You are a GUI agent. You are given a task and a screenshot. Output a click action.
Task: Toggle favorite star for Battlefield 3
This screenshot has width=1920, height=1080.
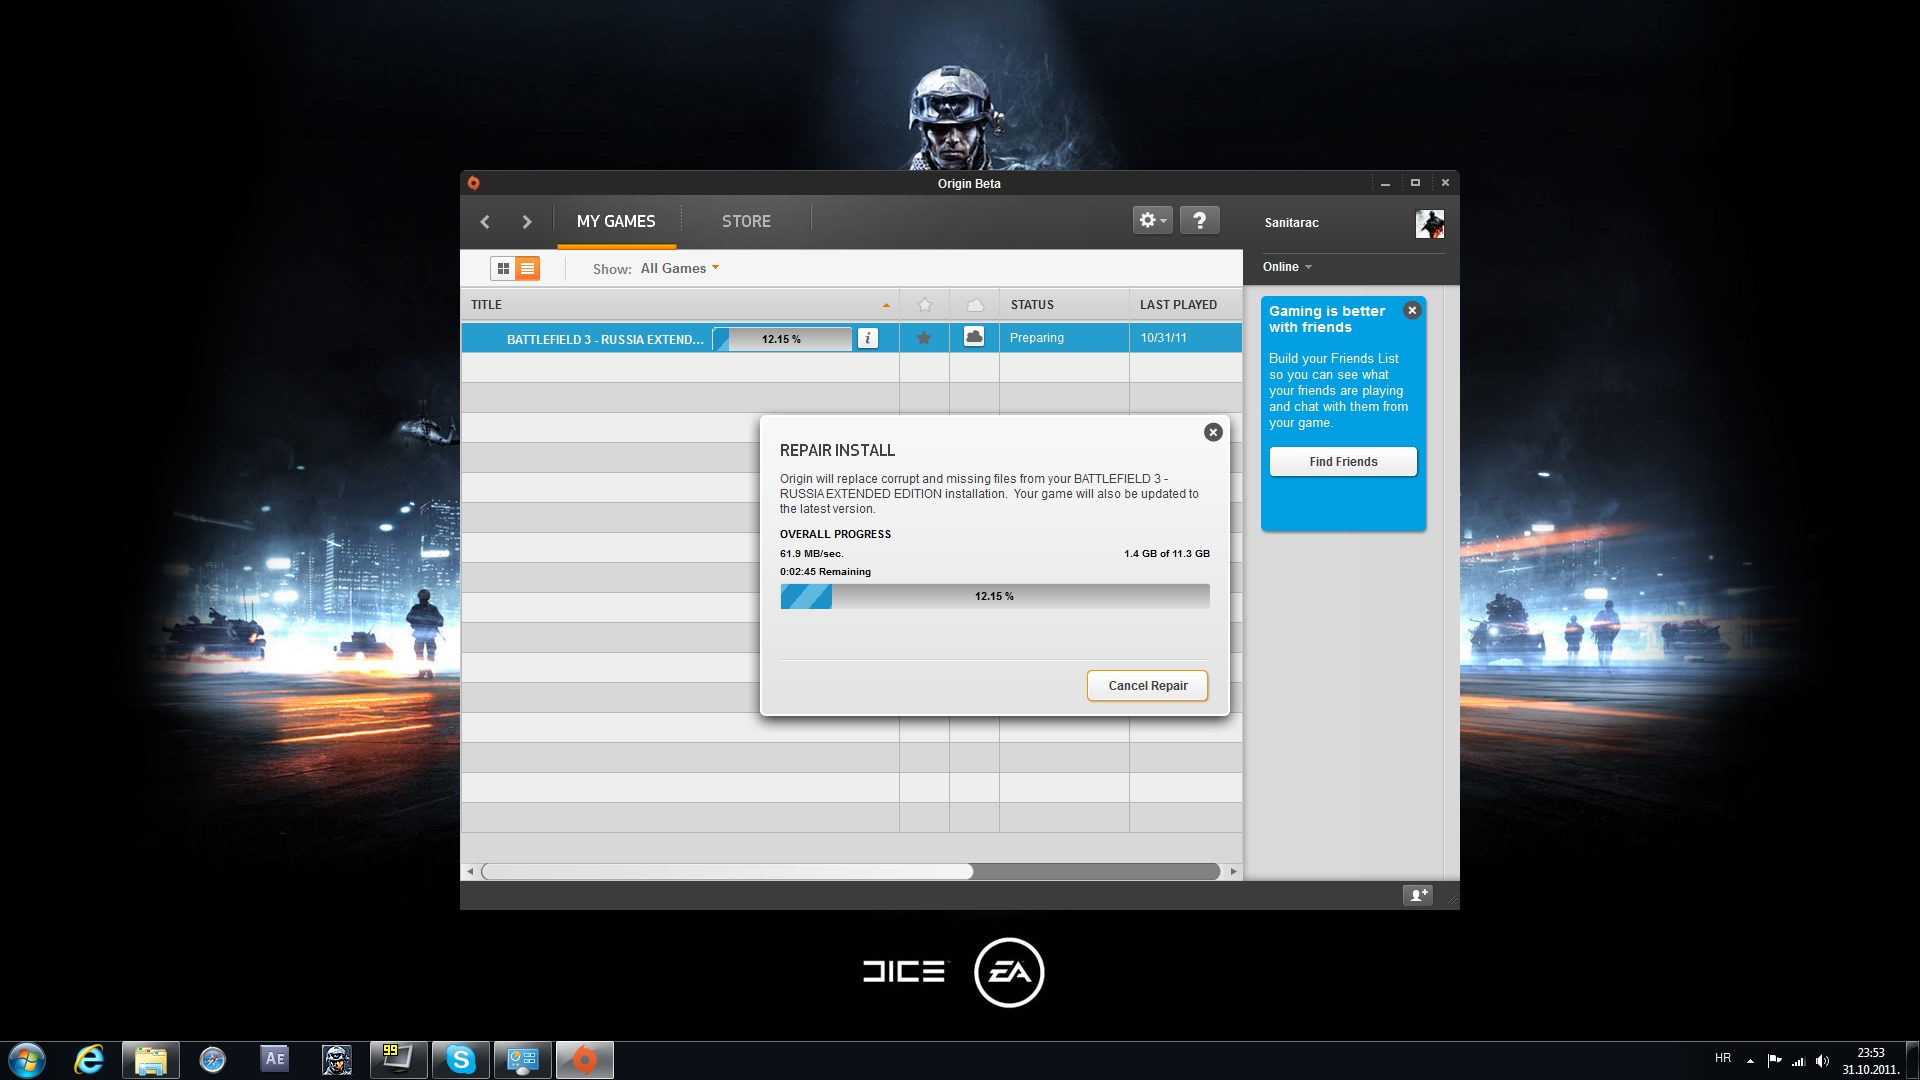point(924,338)
